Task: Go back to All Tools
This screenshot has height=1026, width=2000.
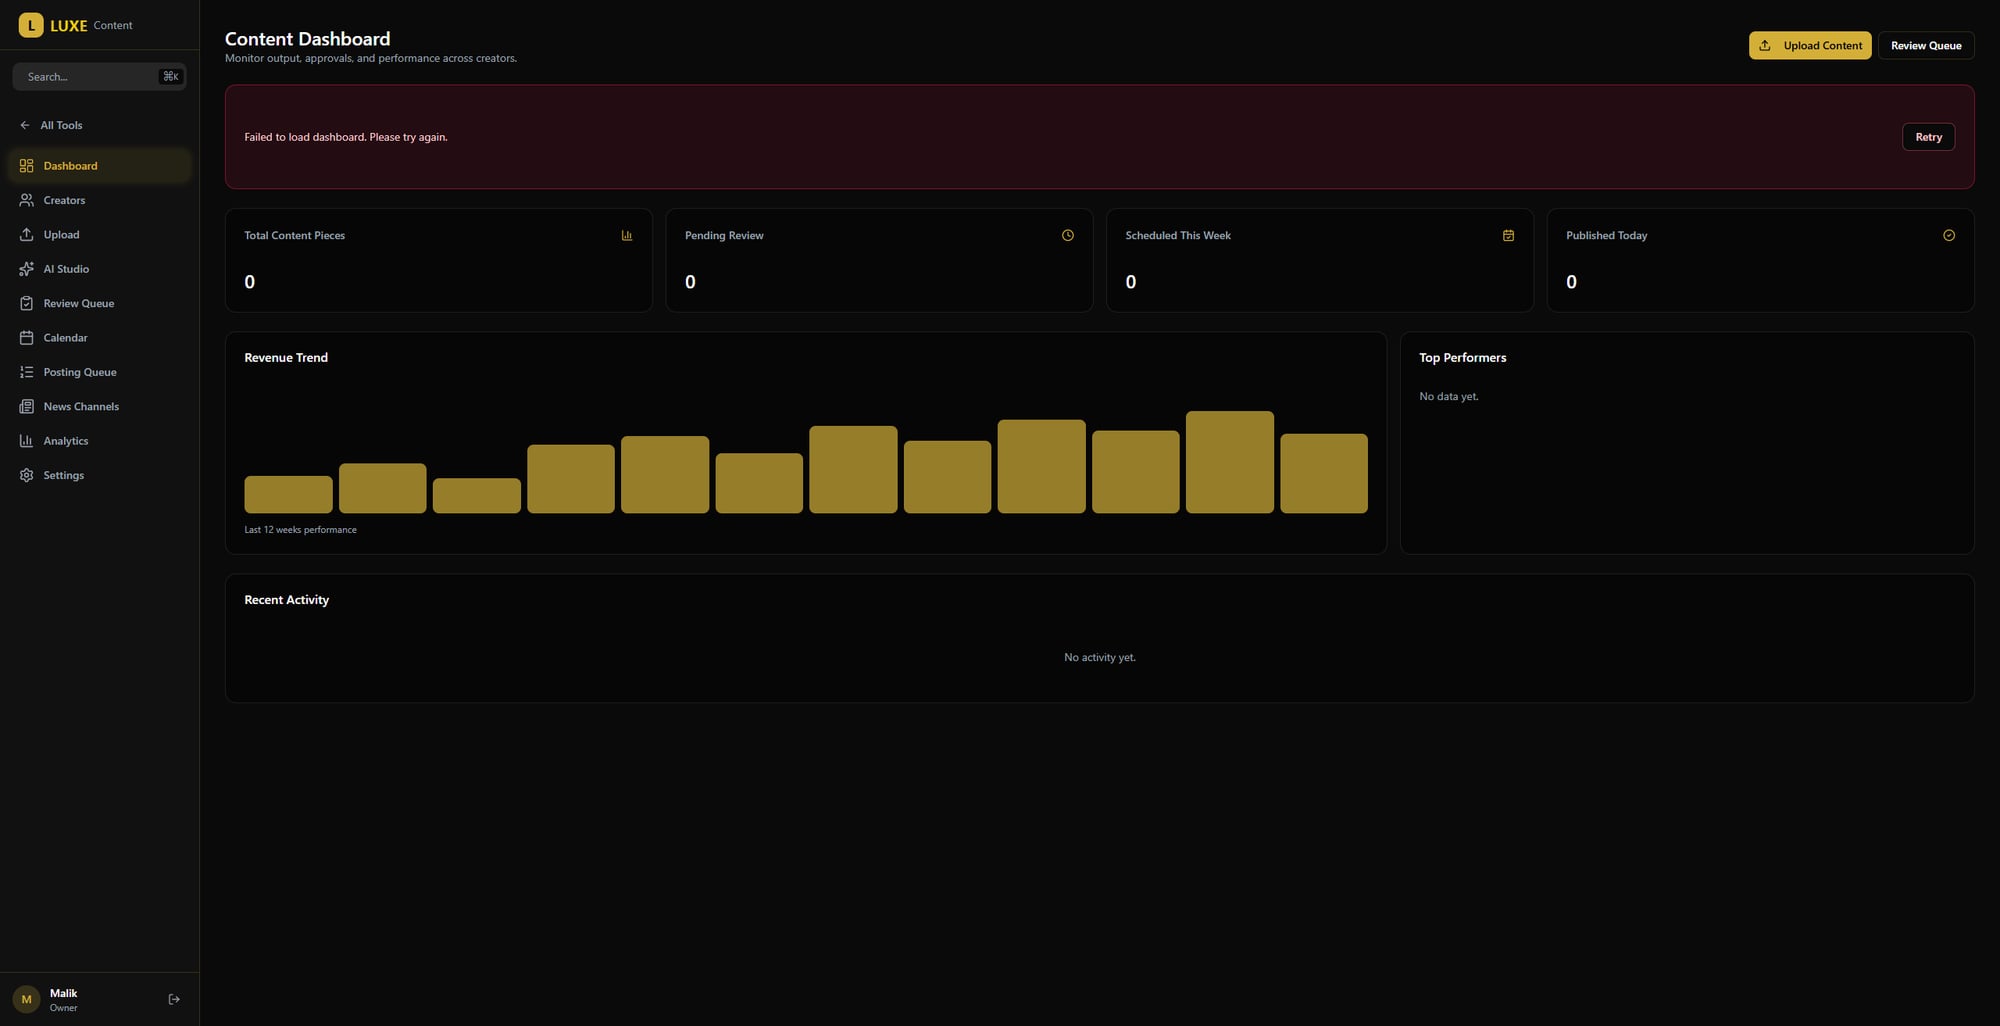Action: pyautogui.click(x=61, y=125)
